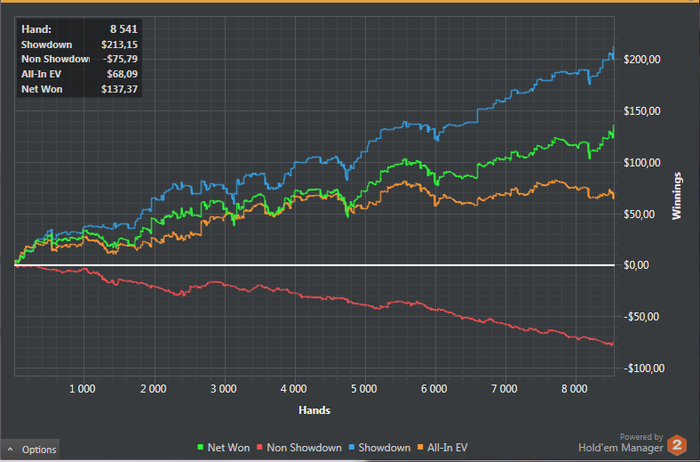
Task: Click the Powered by Hold'em Manager text
Action: pos(621,443)
